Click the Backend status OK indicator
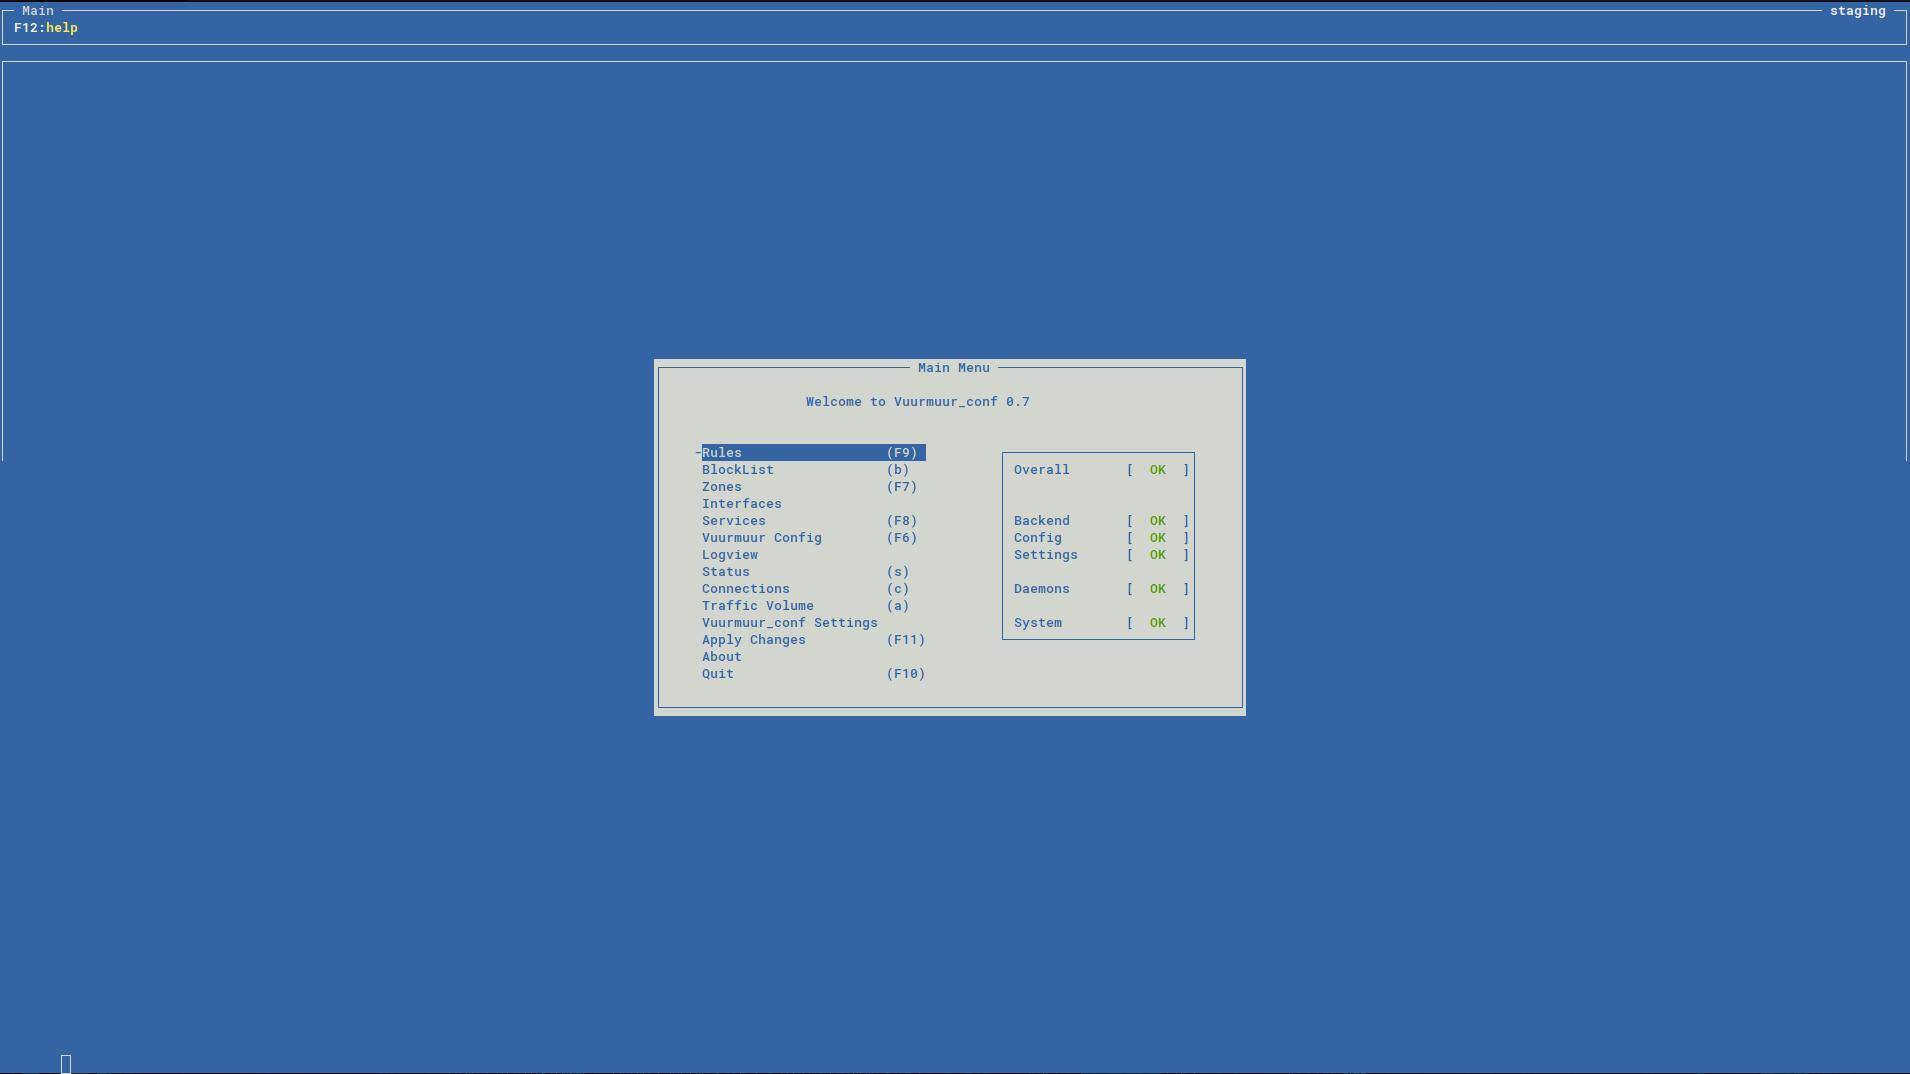The height and width of the screenshot is (1074, 1910). (x=1157, y=521)
